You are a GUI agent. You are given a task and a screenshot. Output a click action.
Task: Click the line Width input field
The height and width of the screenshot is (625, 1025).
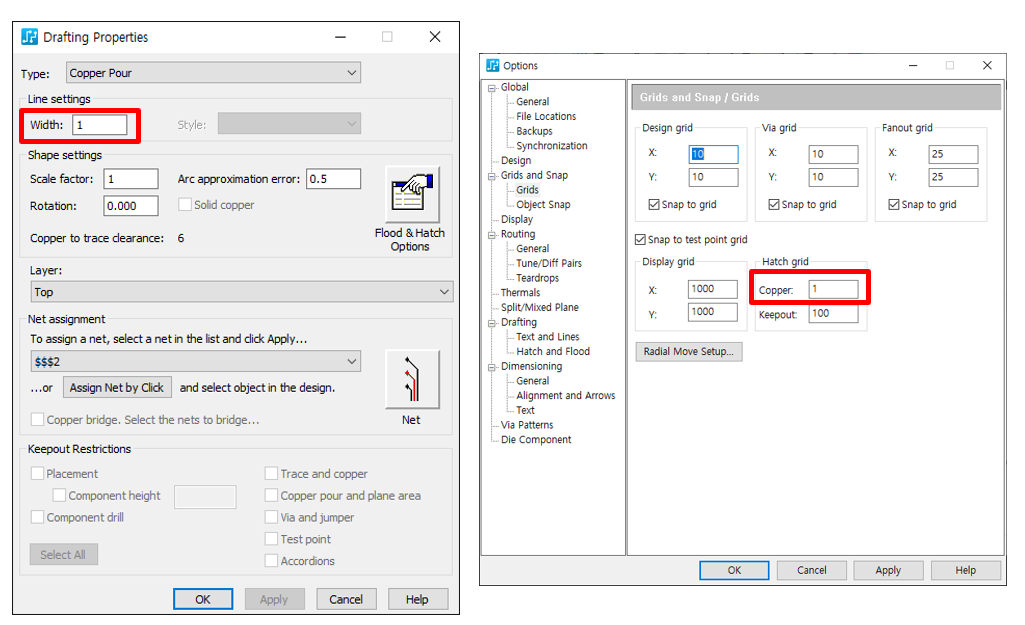click(99, 124)
